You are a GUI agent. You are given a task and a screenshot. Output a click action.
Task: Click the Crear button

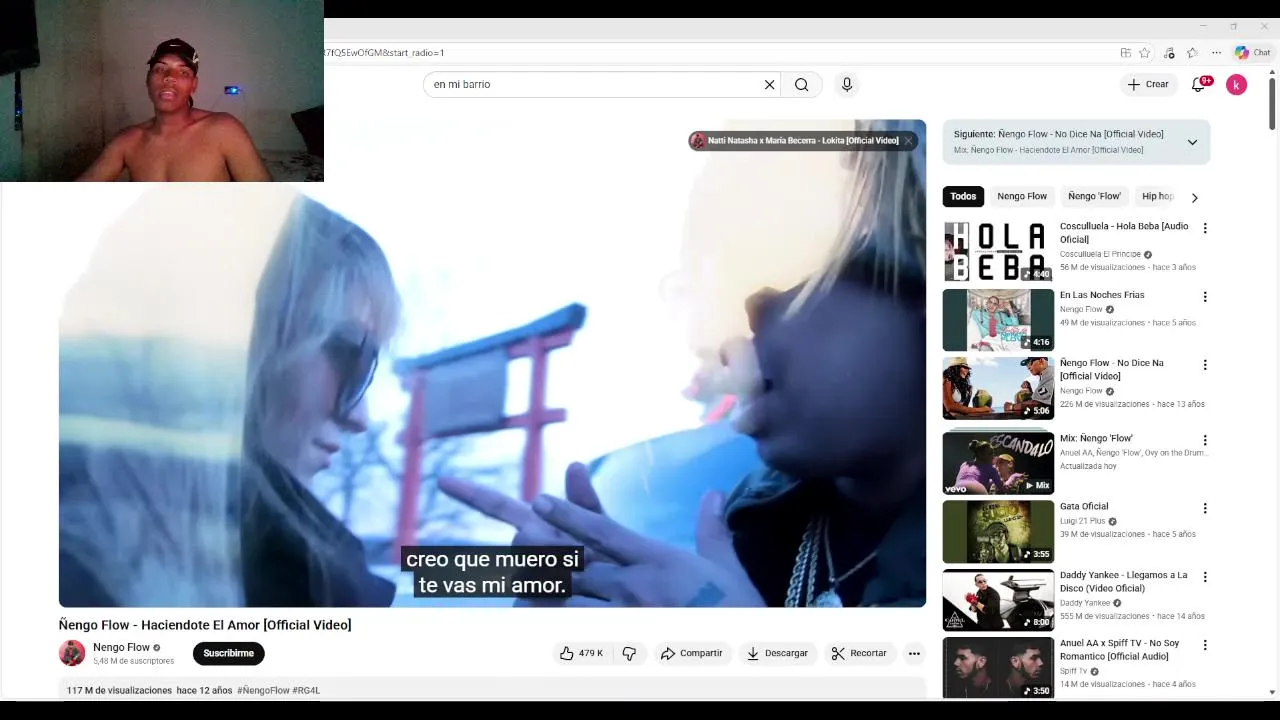(1148, 85)
